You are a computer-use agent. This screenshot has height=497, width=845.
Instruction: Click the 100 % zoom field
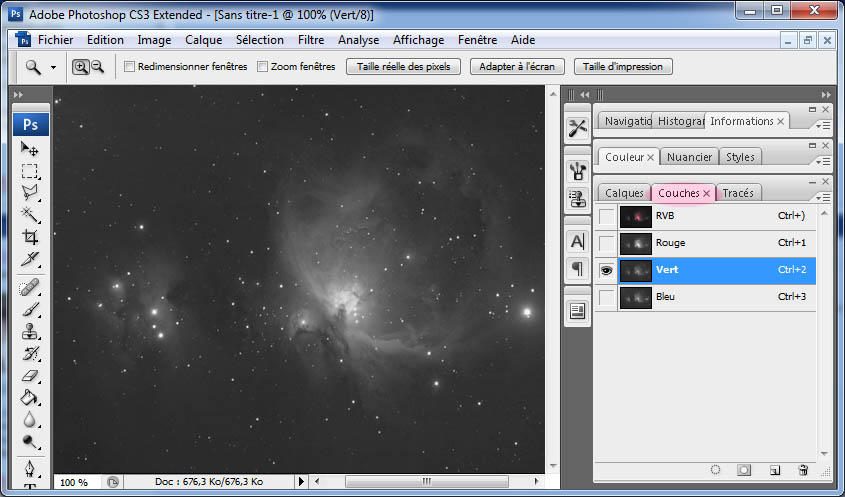[77, 482]
